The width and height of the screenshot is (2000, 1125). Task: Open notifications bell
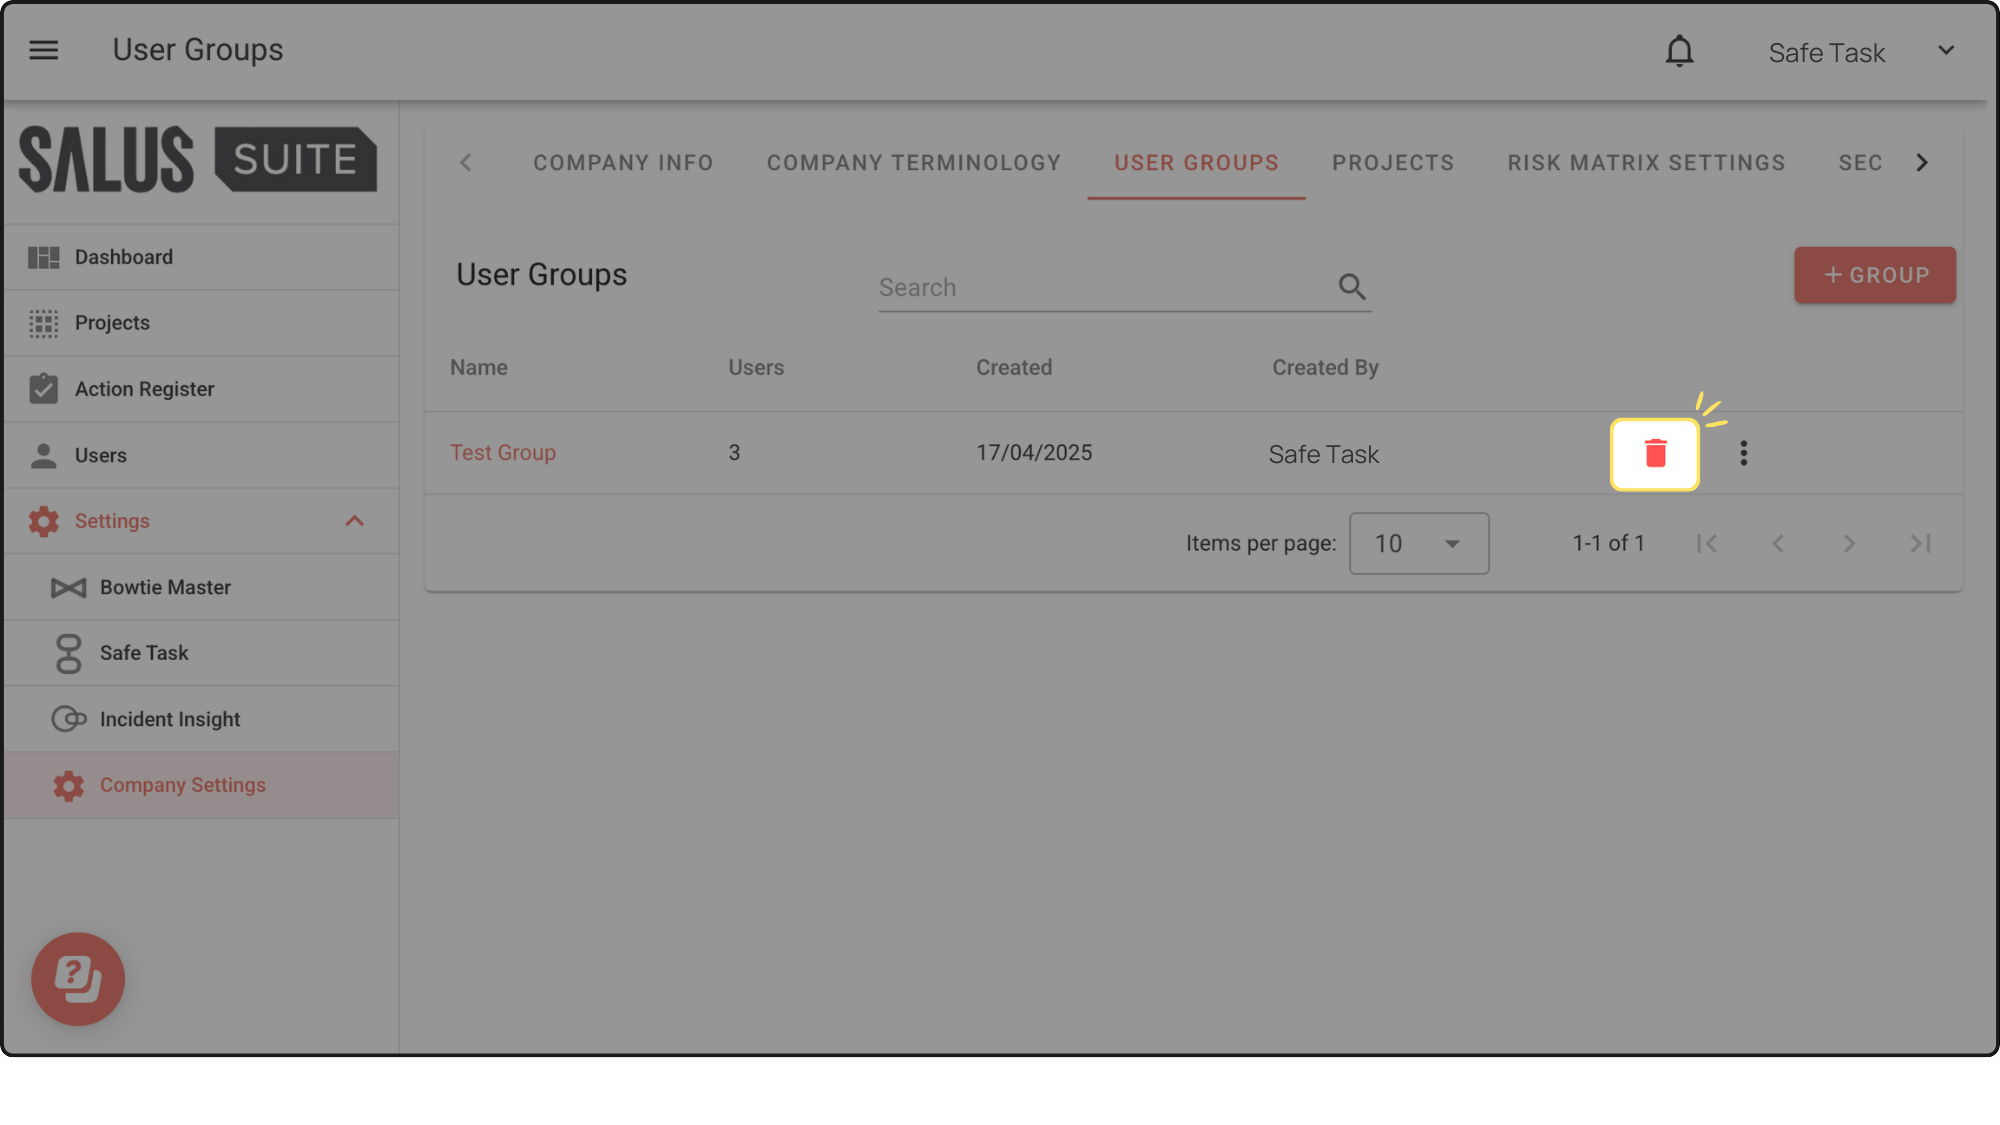point(1679,51)
